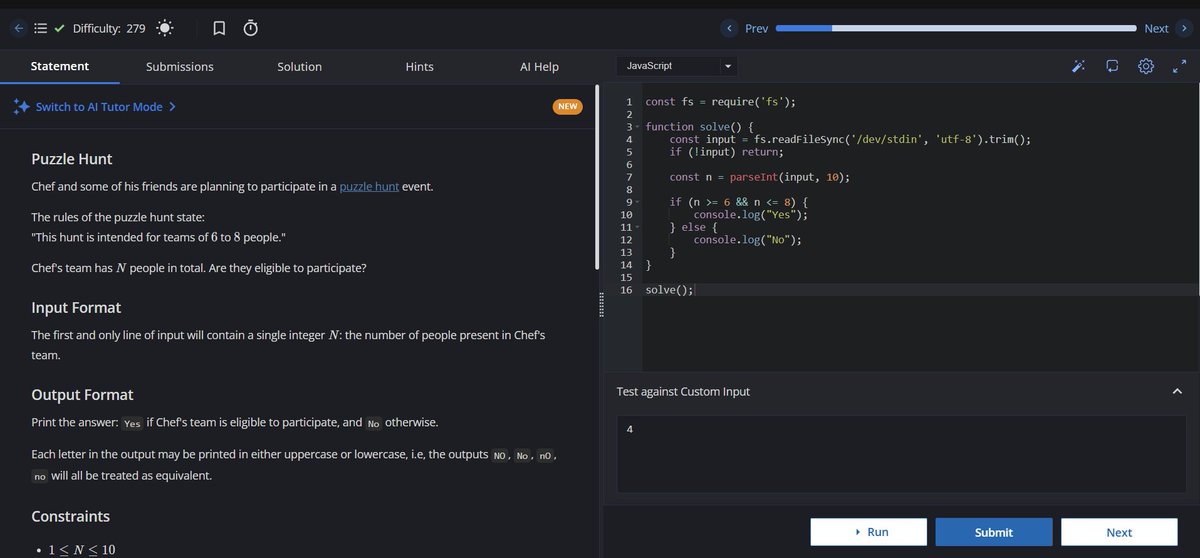The width and height of the screenshot is (1200, 558).
Task: Click the readFileSync code line
Action: pyautogui.click(x=850, y=140)
